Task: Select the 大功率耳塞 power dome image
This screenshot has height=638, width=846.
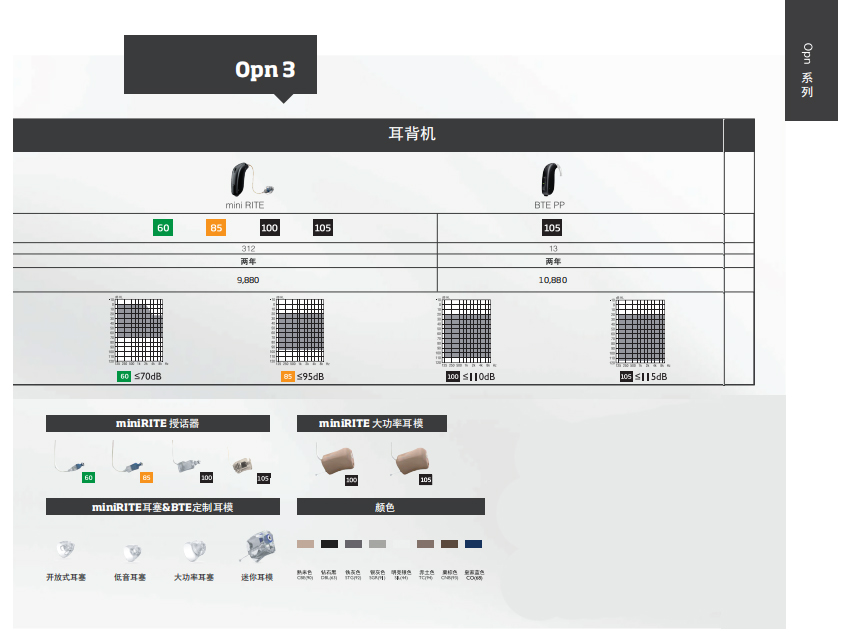Action: tap(193, 549)
